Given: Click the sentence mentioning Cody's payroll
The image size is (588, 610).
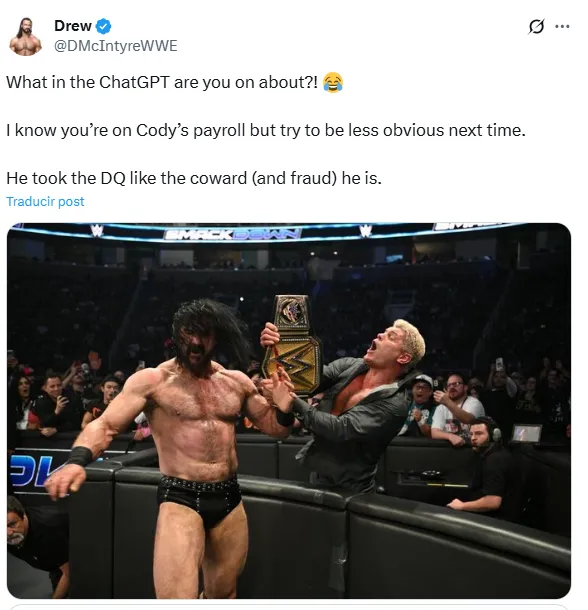Looking at the screenshot, I should pos(266,130).
